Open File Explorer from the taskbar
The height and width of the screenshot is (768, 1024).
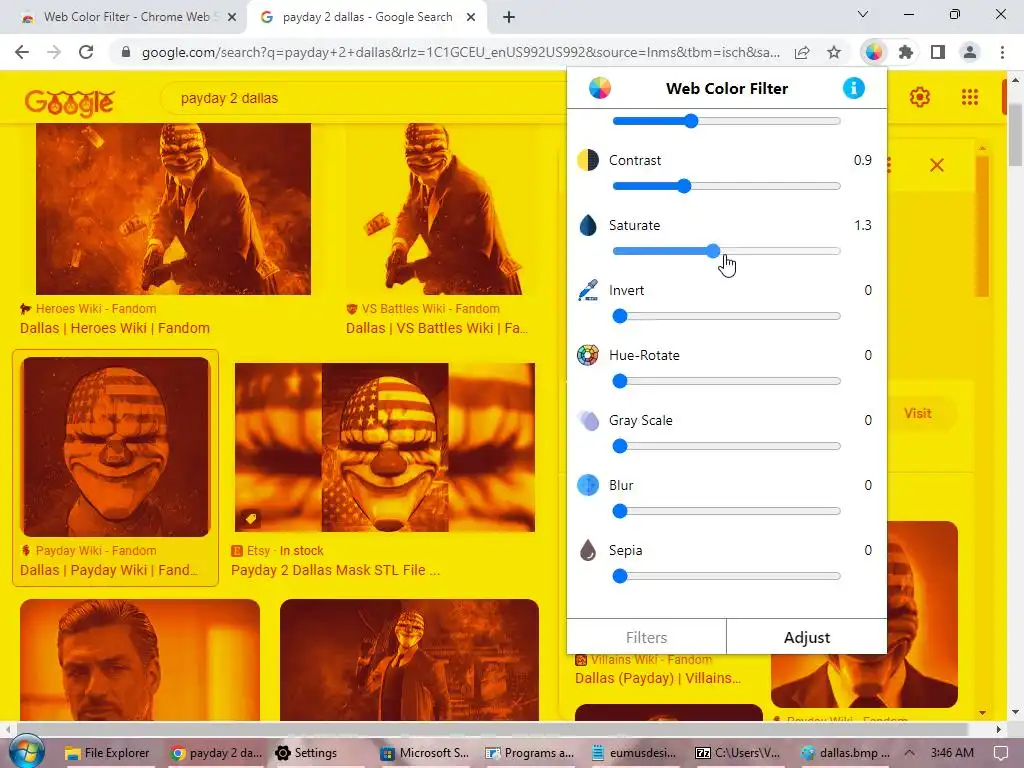pyautogui.click(x=108, y=753)
